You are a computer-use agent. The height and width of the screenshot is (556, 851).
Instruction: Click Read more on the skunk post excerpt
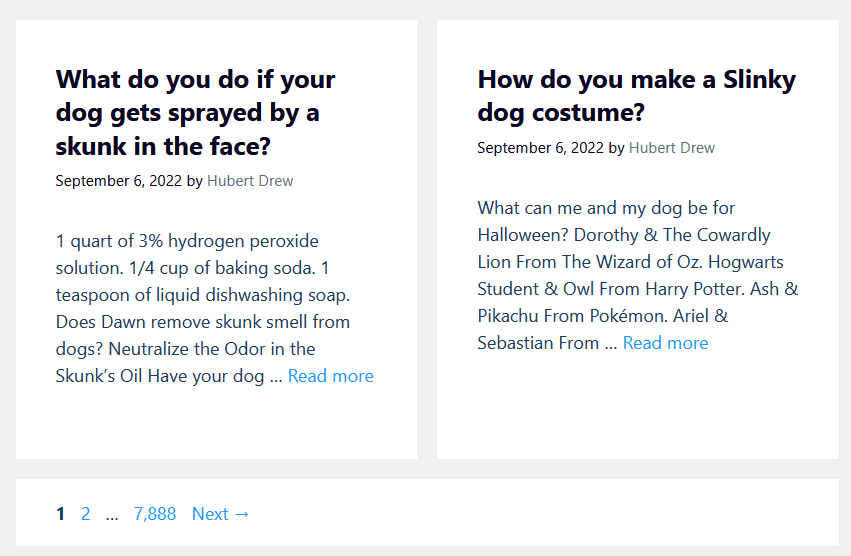(x=331, y=376)
